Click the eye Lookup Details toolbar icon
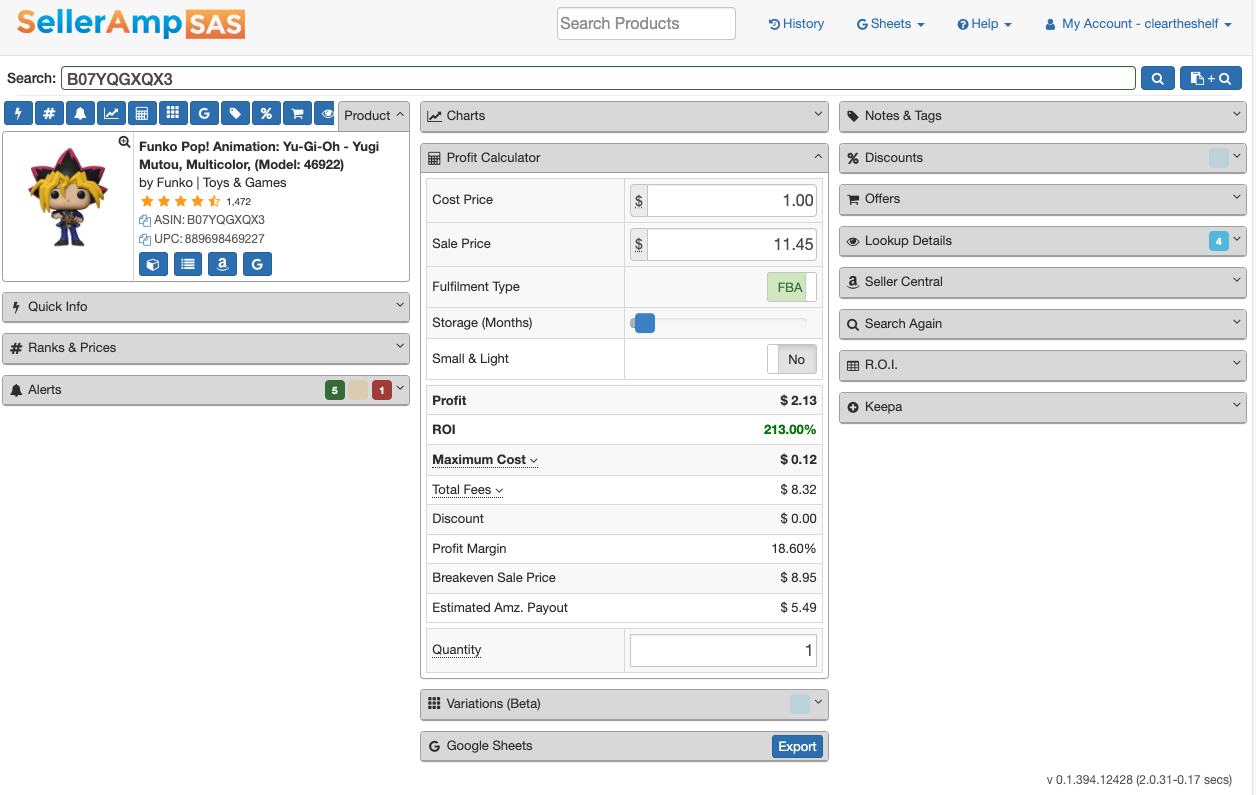The image size is (1256, 795). [325, 114]
